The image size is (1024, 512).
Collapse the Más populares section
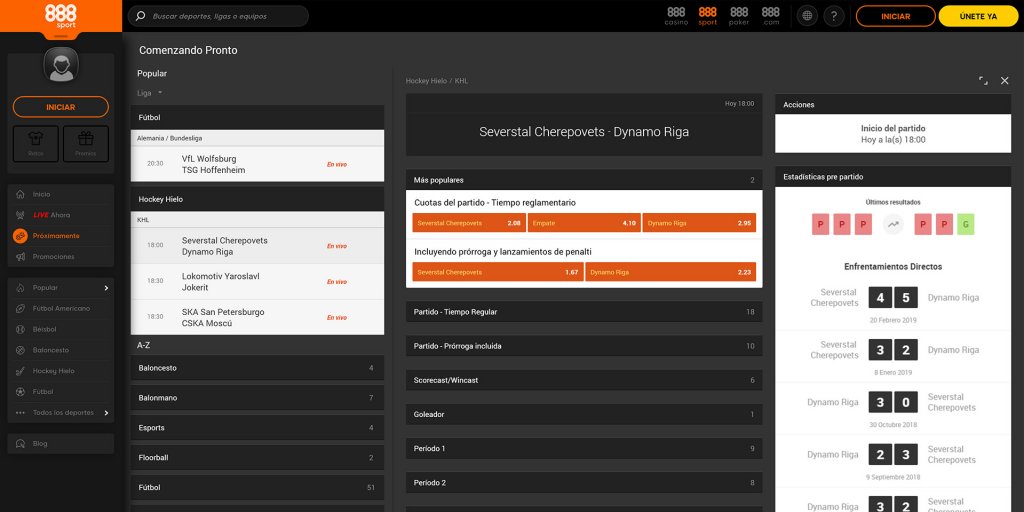click(x=584, y=180)
